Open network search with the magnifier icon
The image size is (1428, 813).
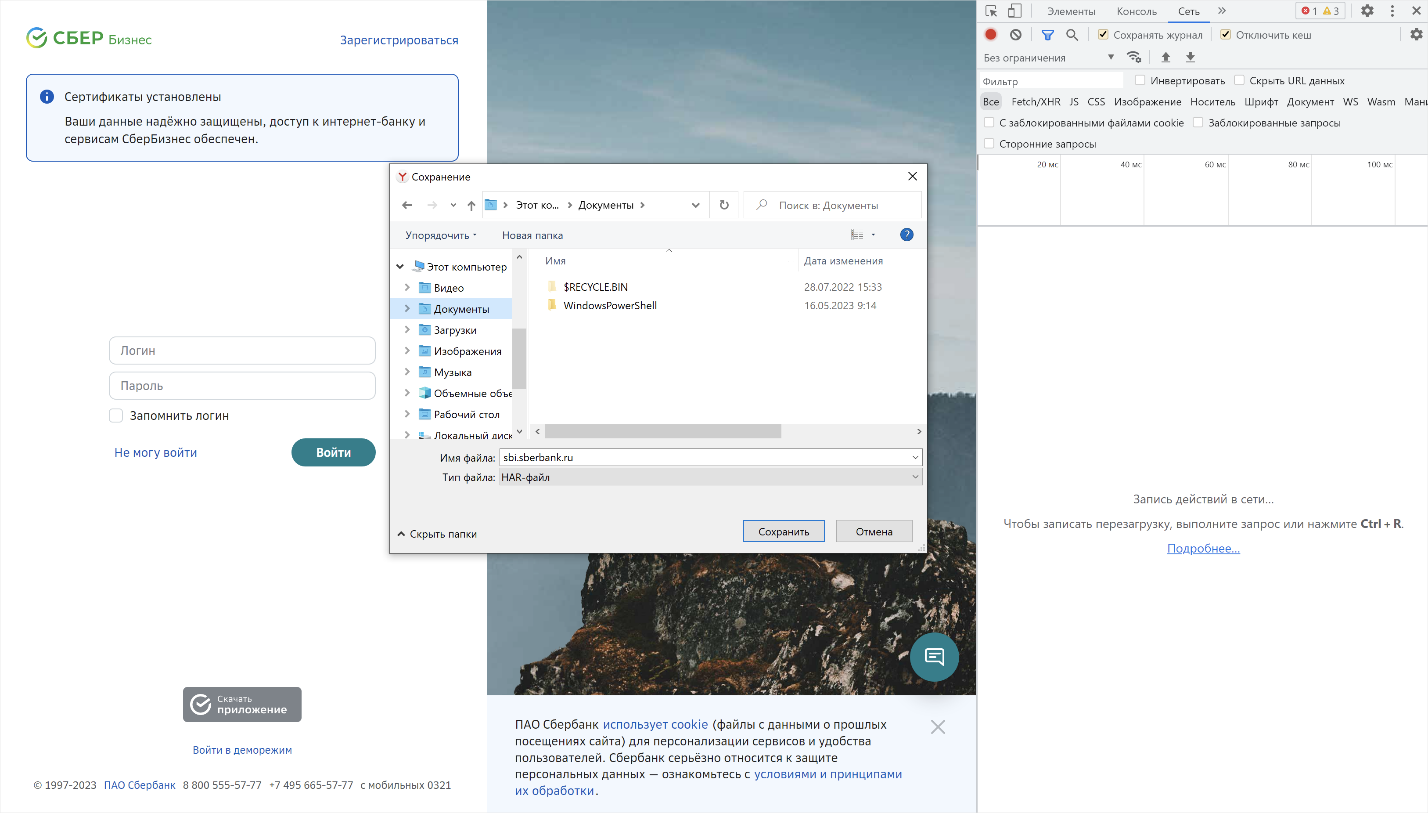1072,35
